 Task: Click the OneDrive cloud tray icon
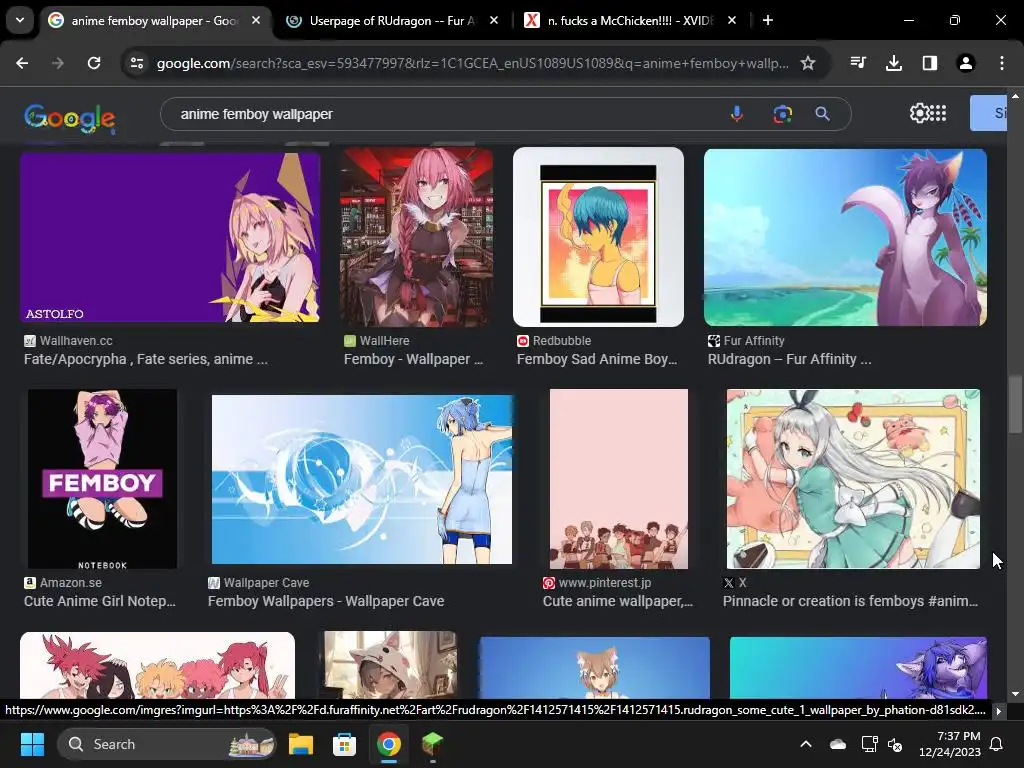[837, 744]
